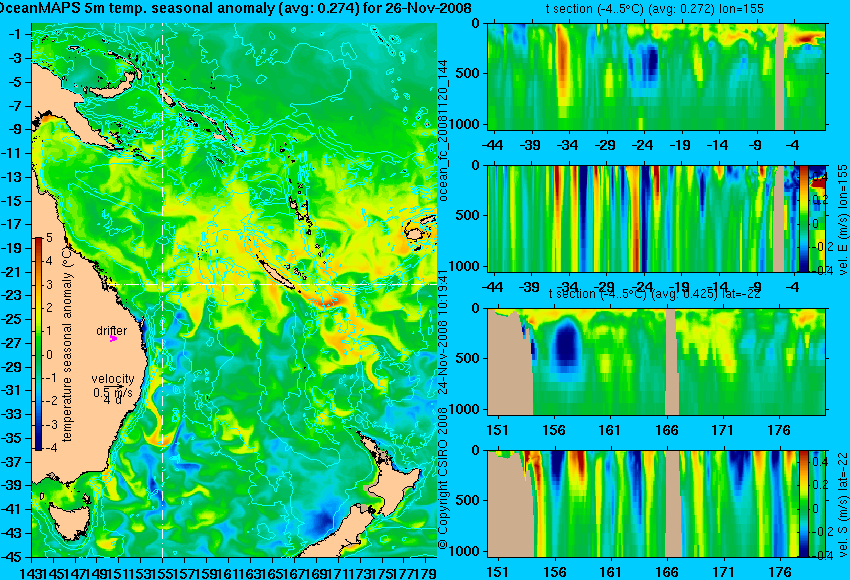Click the magenta drifter marker symbol

tap(113, 339)
